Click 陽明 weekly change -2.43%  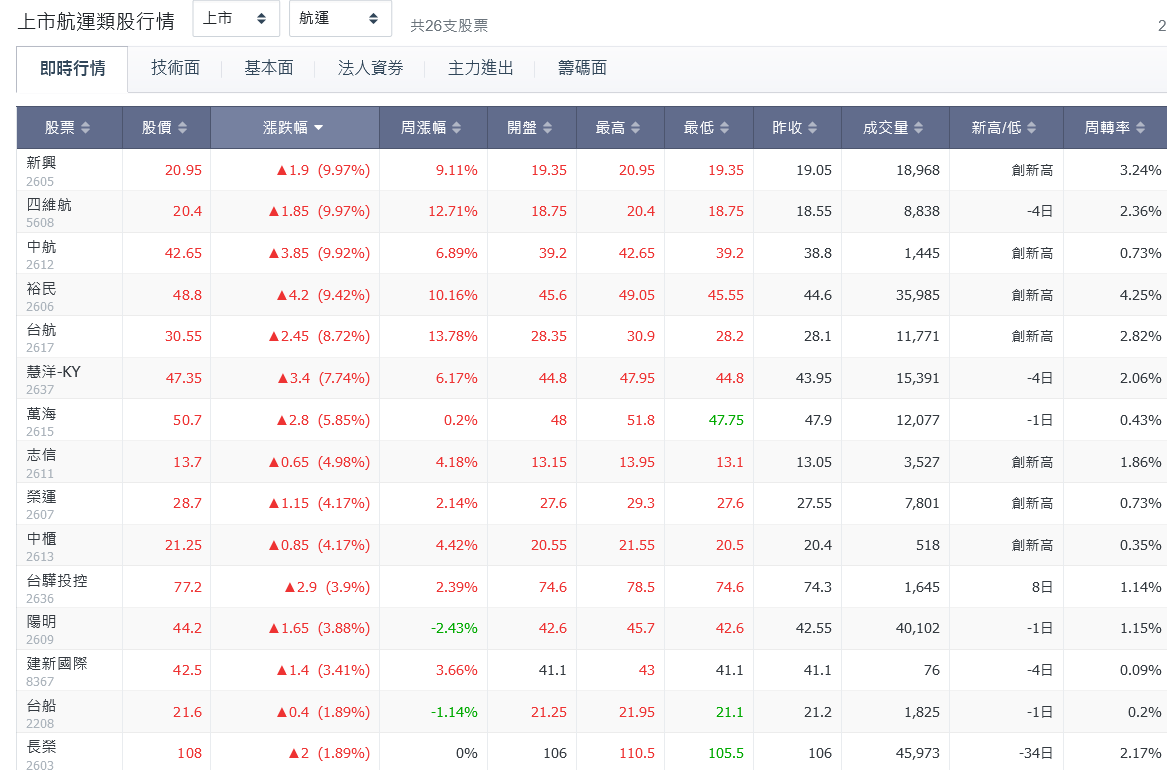(x=454, y=629)
